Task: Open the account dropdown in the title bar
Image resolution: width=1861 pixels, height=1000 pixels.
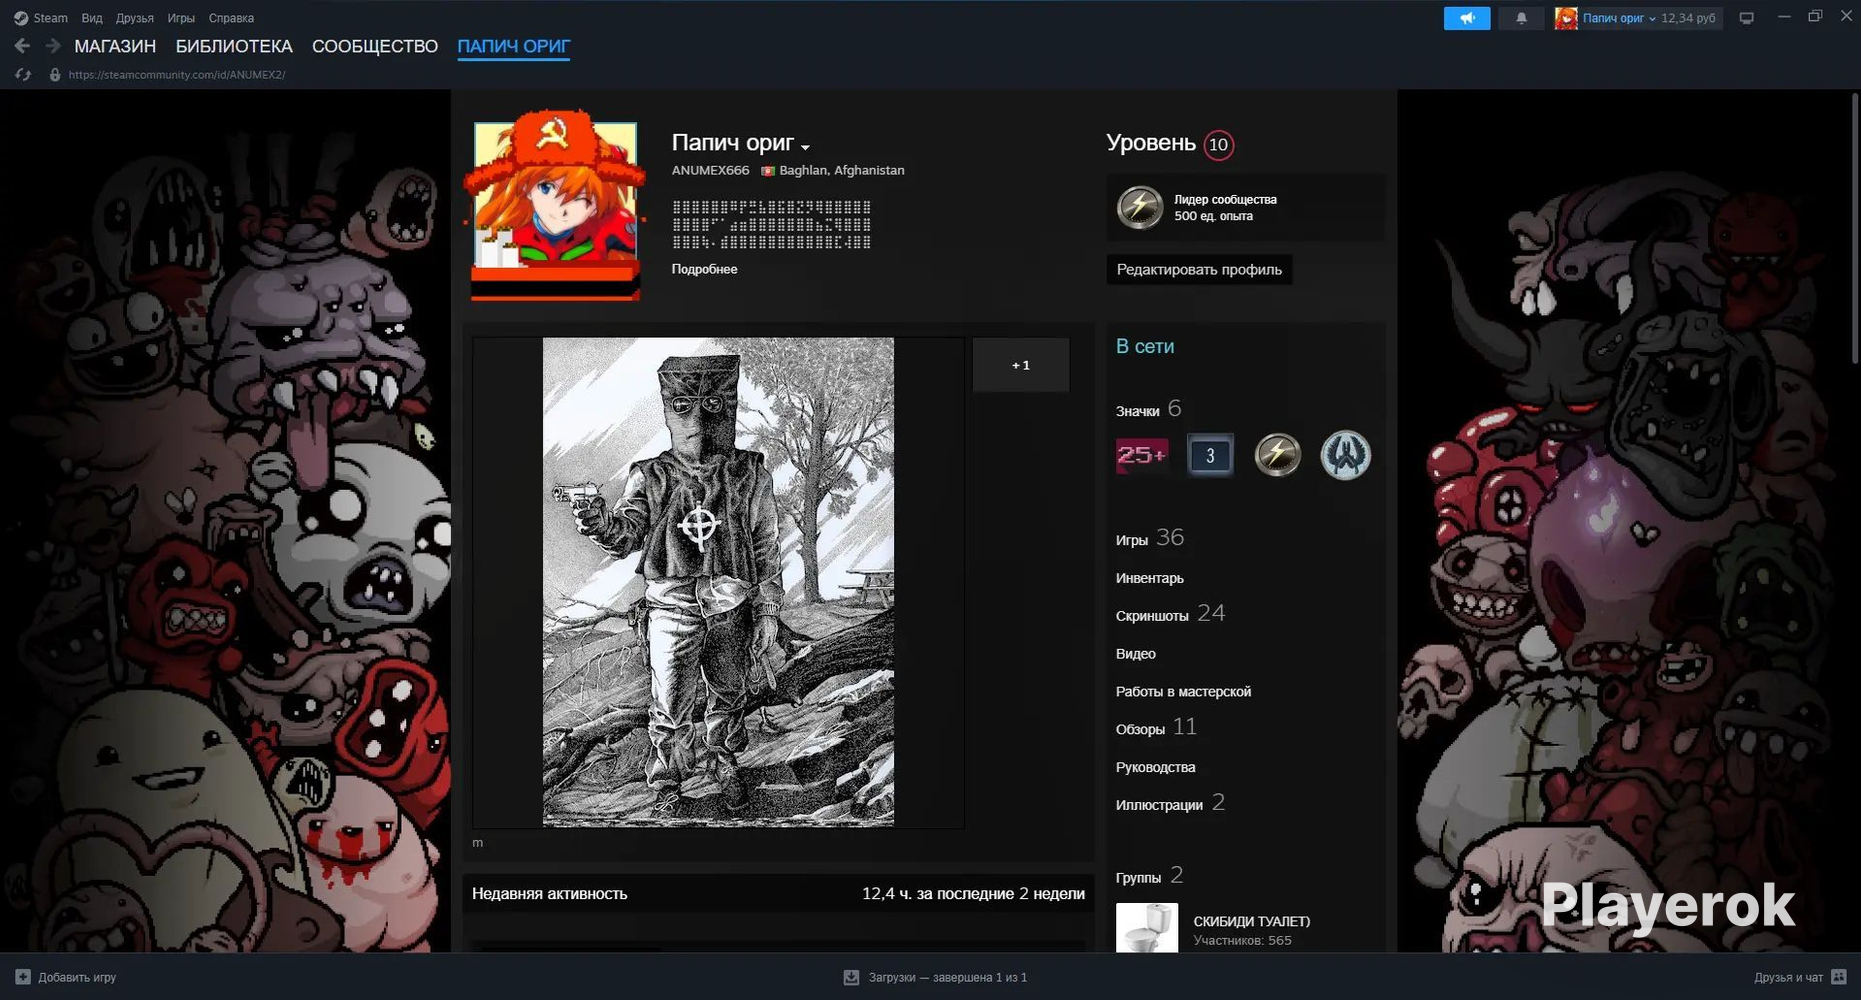Action: [1619, 18]
